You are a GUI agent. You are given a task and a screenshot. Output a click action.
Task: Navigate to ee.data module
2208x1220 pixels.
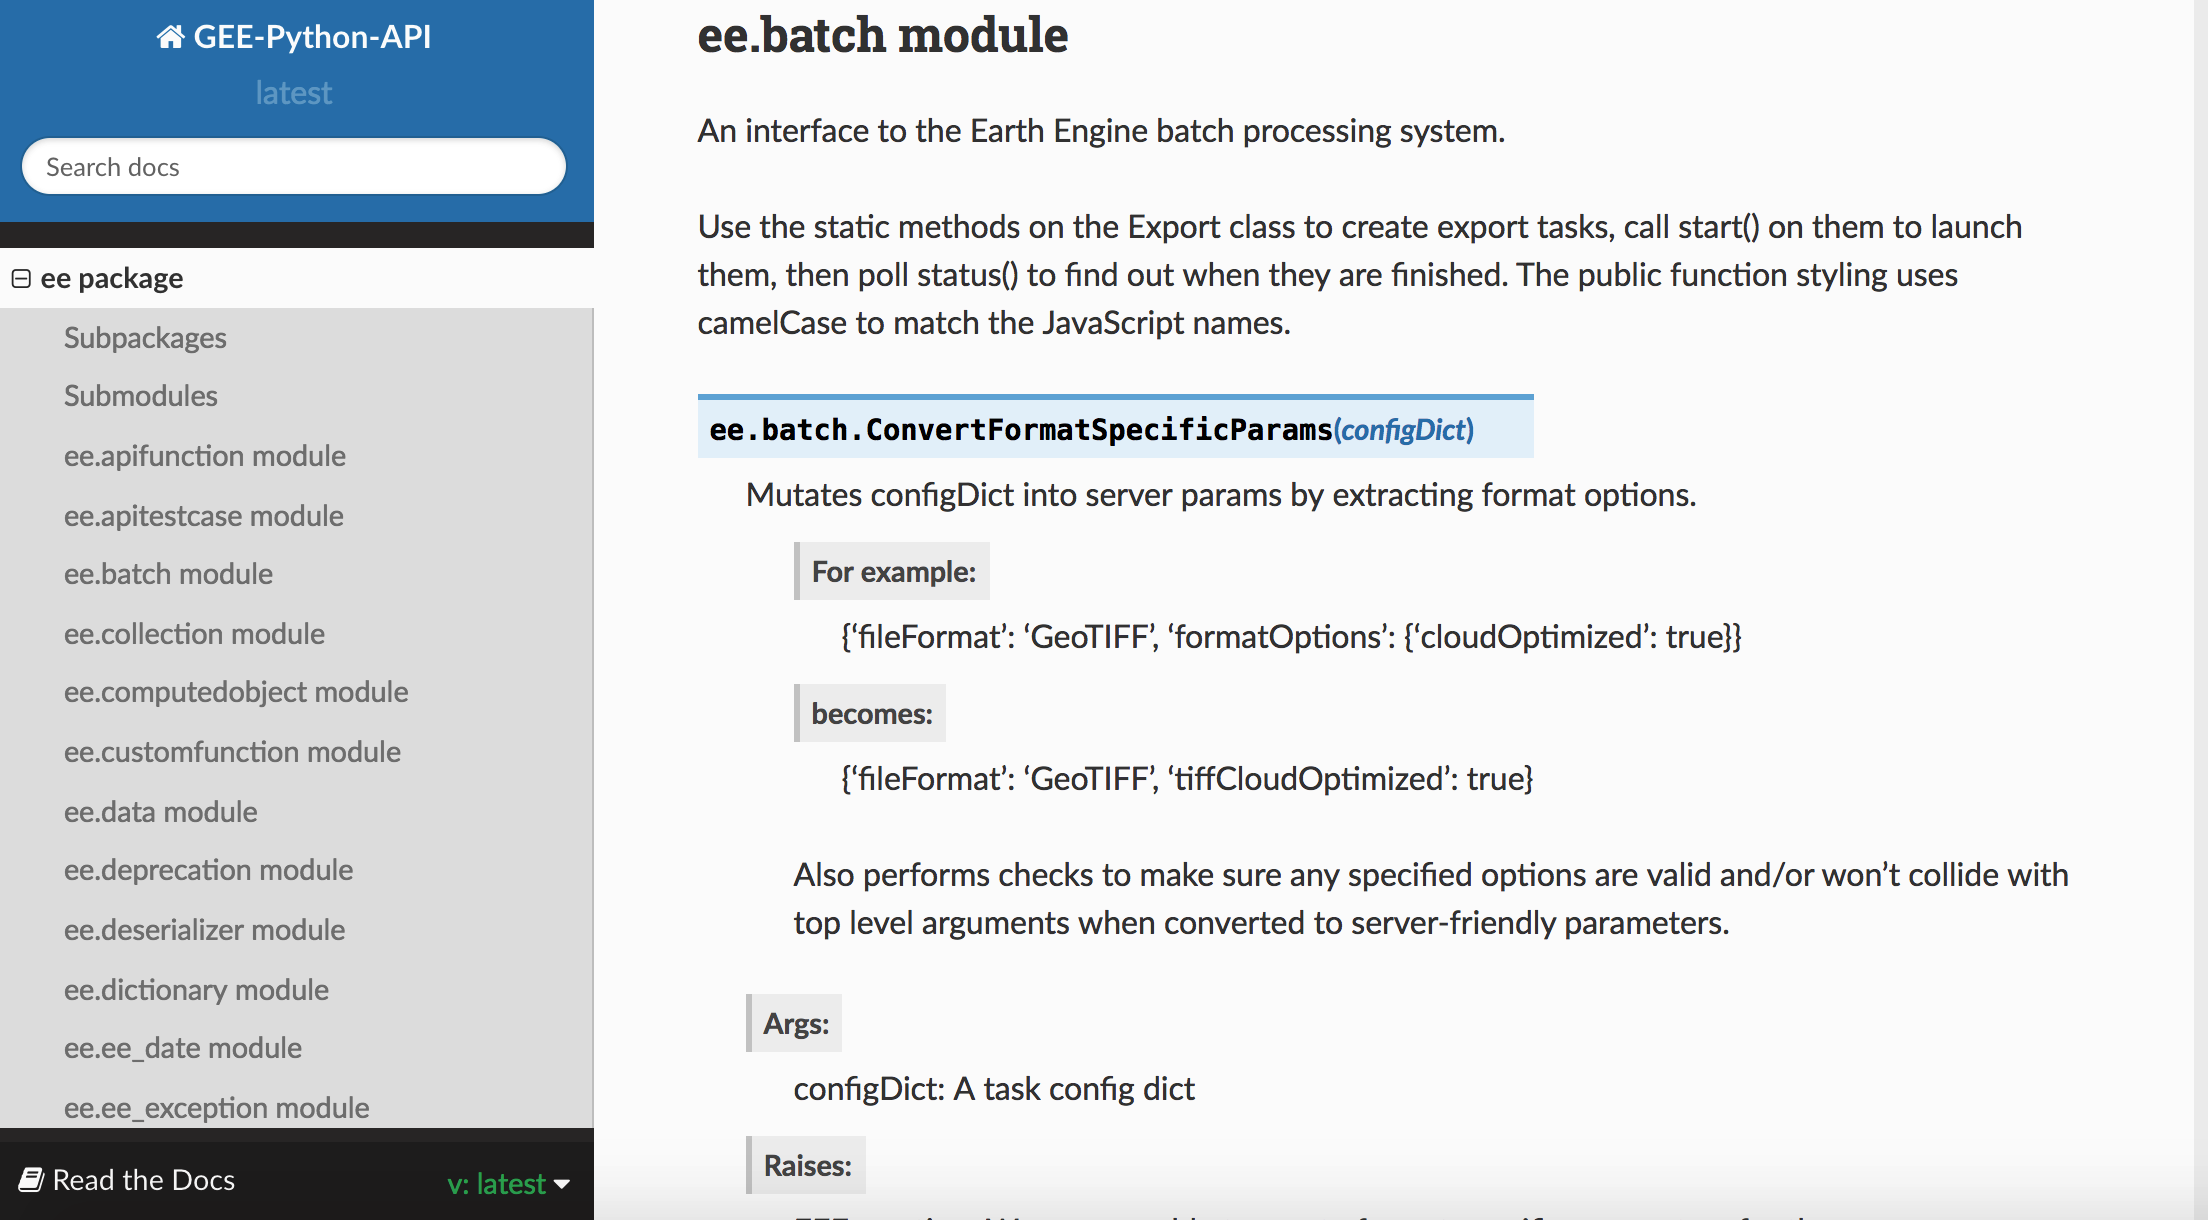(x=160, y=812)
